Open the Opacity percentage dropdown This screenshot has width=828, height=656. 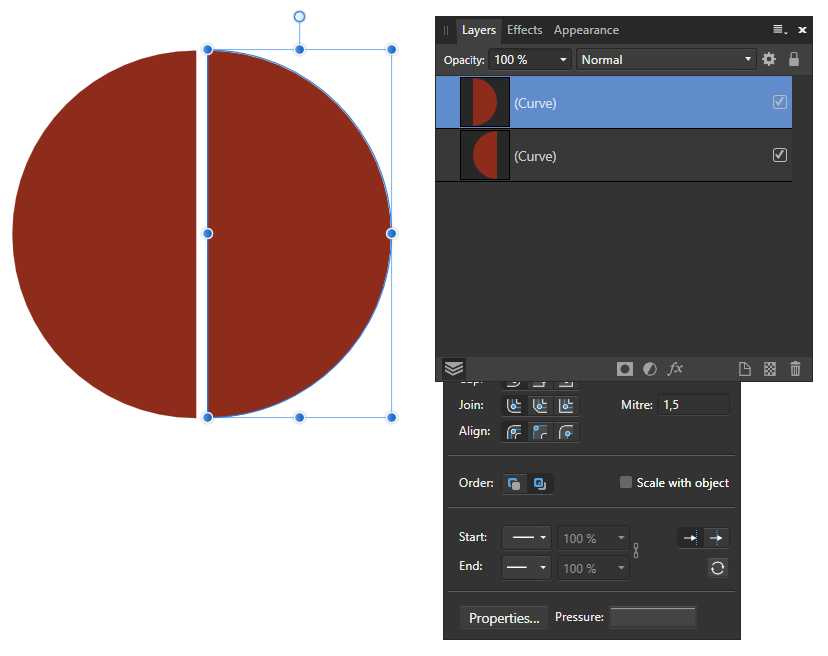pos(563,60)
